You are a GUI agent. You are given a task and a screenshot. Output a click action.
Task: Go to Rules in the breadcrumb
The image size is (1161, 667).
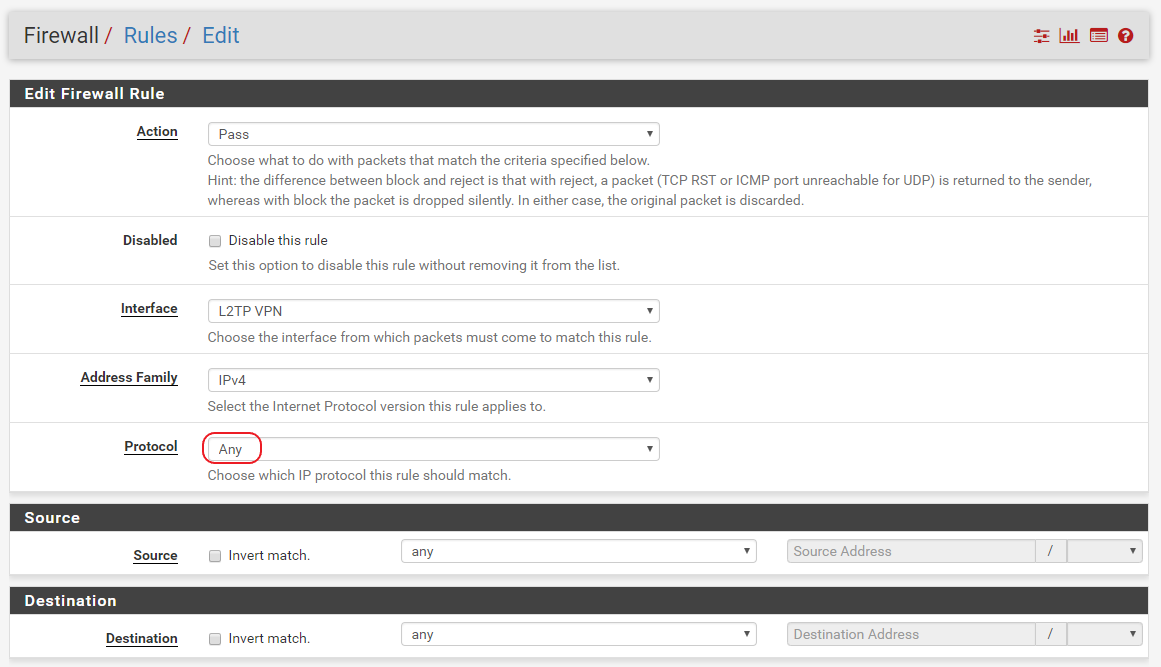click(x=150, y=36)
